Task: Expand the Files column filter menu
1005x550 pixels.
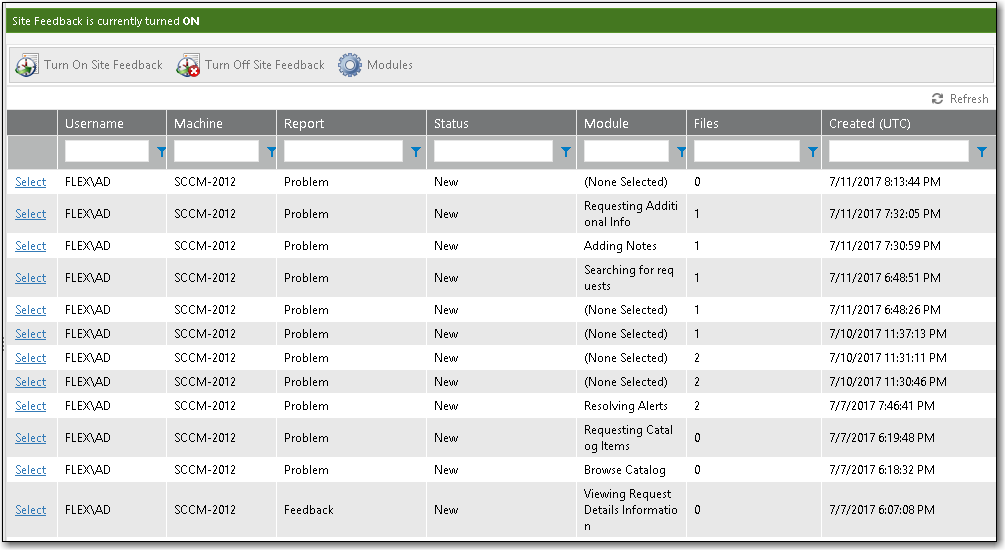Action: click(x=812, y=152)
